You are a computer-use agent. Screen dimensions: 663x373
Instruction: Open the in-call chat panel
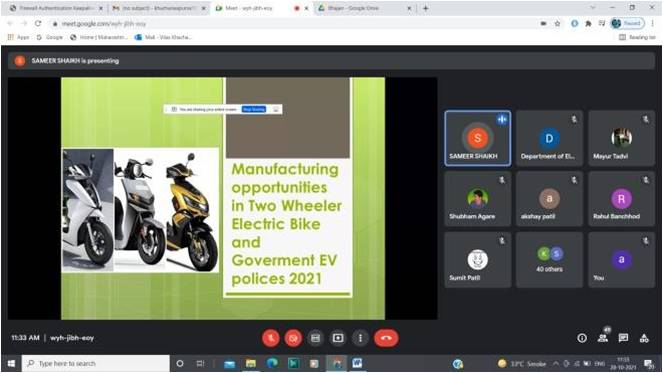click(623, 338)
